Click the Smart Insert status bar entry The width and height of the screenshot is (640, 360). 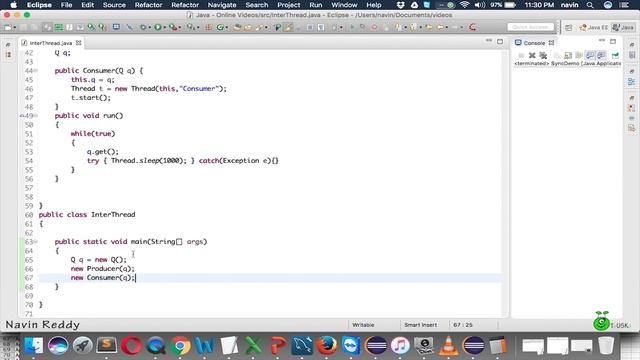tap(420, 325)
